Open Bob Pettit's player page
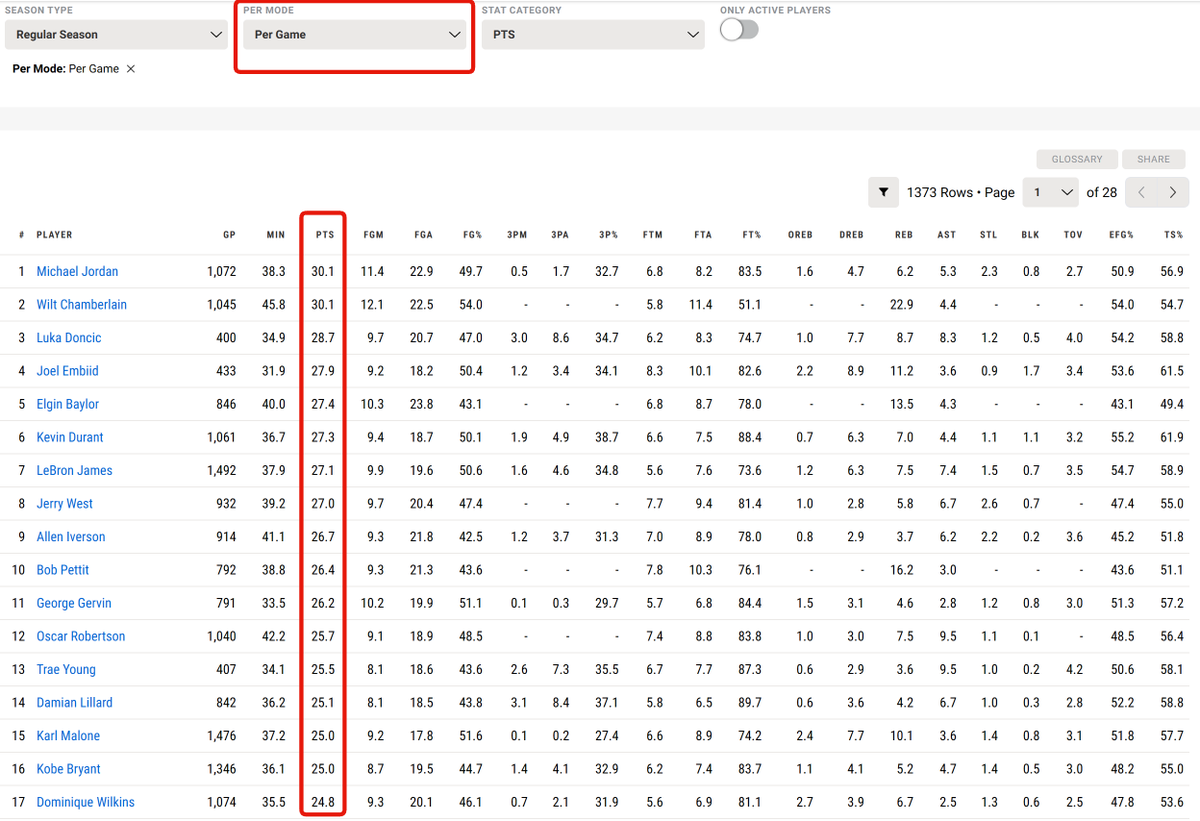Image resolution: width=1200 pixels, height=821 pixels. (63, 570)
